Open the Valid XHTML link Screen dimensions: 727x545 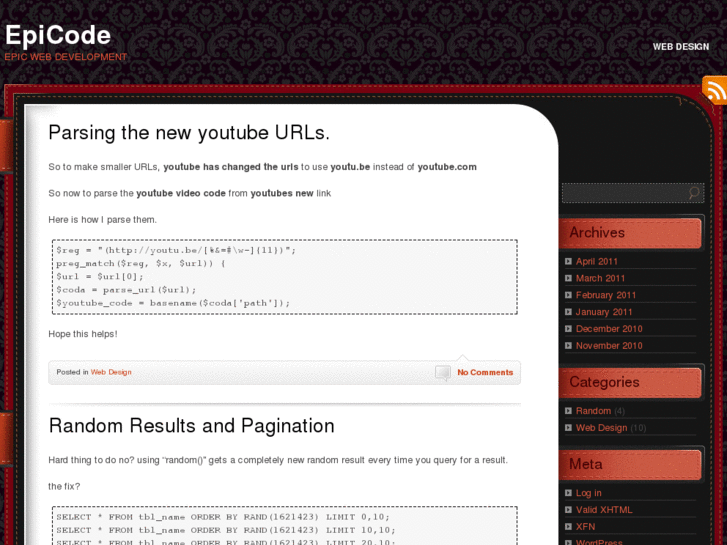604,510
